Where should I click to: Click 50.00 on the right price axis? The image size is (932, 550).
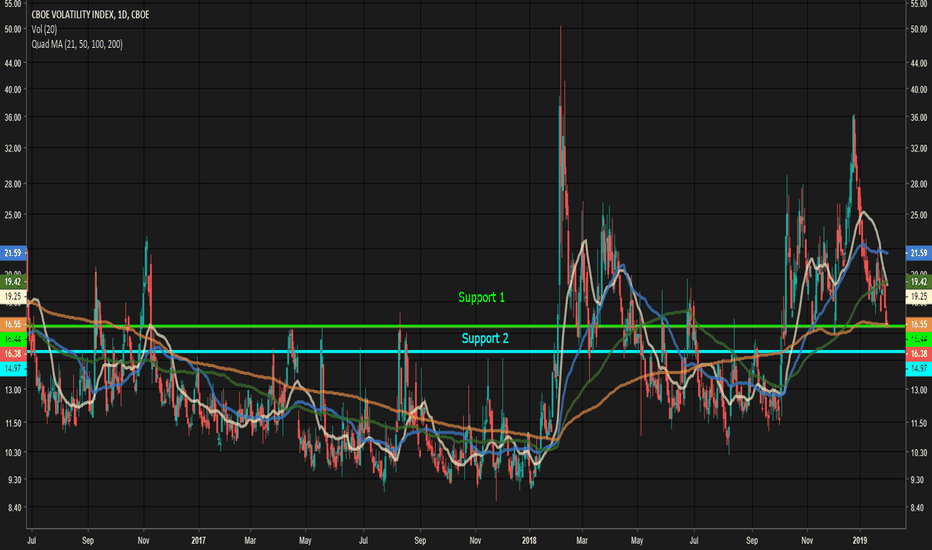(x=918, y=29)
